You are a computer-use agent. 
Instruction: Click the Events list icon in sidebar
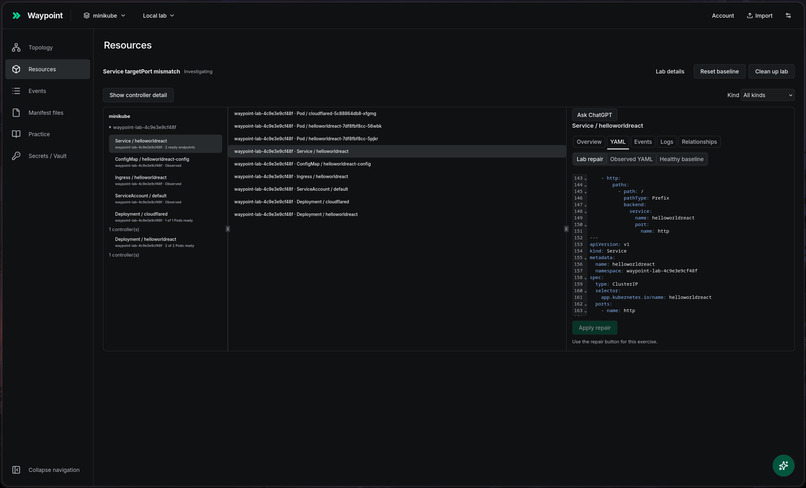click(16, 91)
